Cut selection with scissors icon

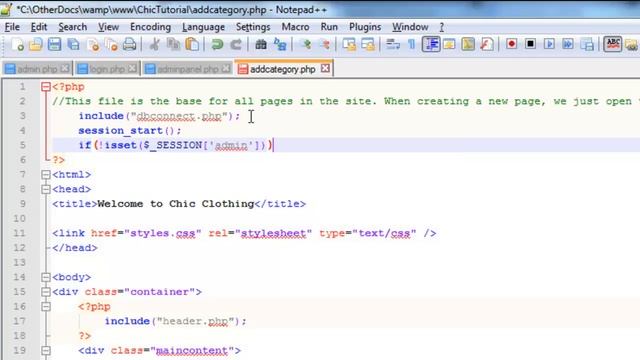154,44
